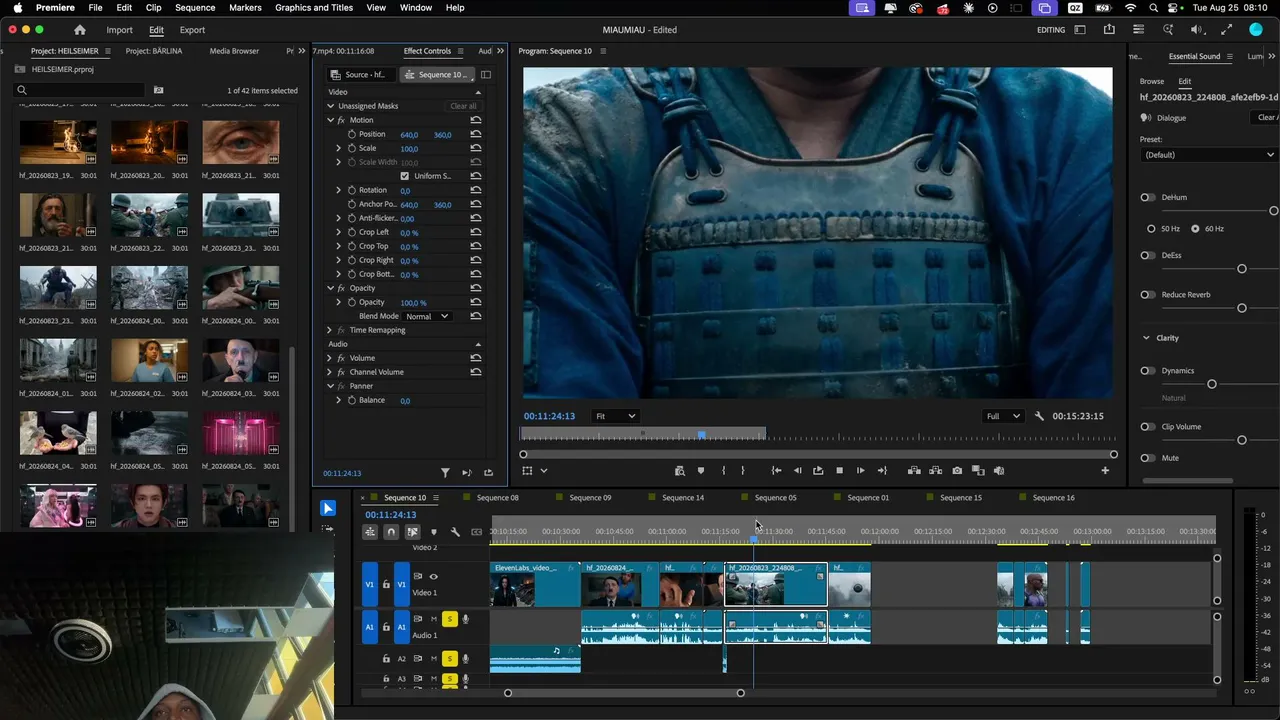Toggle Video 1 track visibility eye
The image size is (1280, 720).
(x=433, y=576)
